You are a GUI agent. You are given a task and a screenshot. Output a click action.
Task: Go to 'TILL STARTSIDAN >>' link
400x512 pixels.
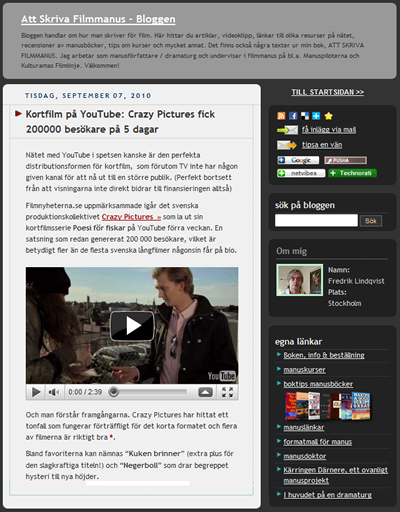[327, 92]
